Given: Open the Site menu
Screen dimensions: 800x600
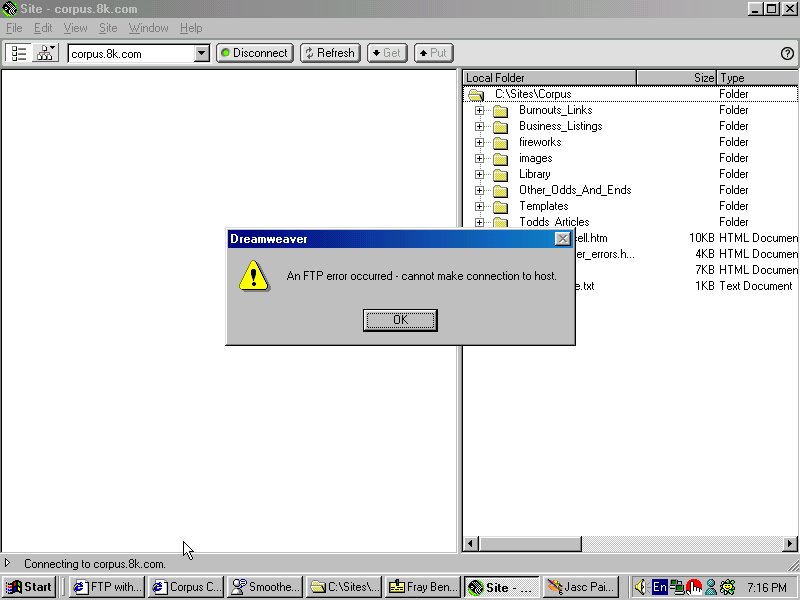Looking at the screenshot, I should coord(108,28).
